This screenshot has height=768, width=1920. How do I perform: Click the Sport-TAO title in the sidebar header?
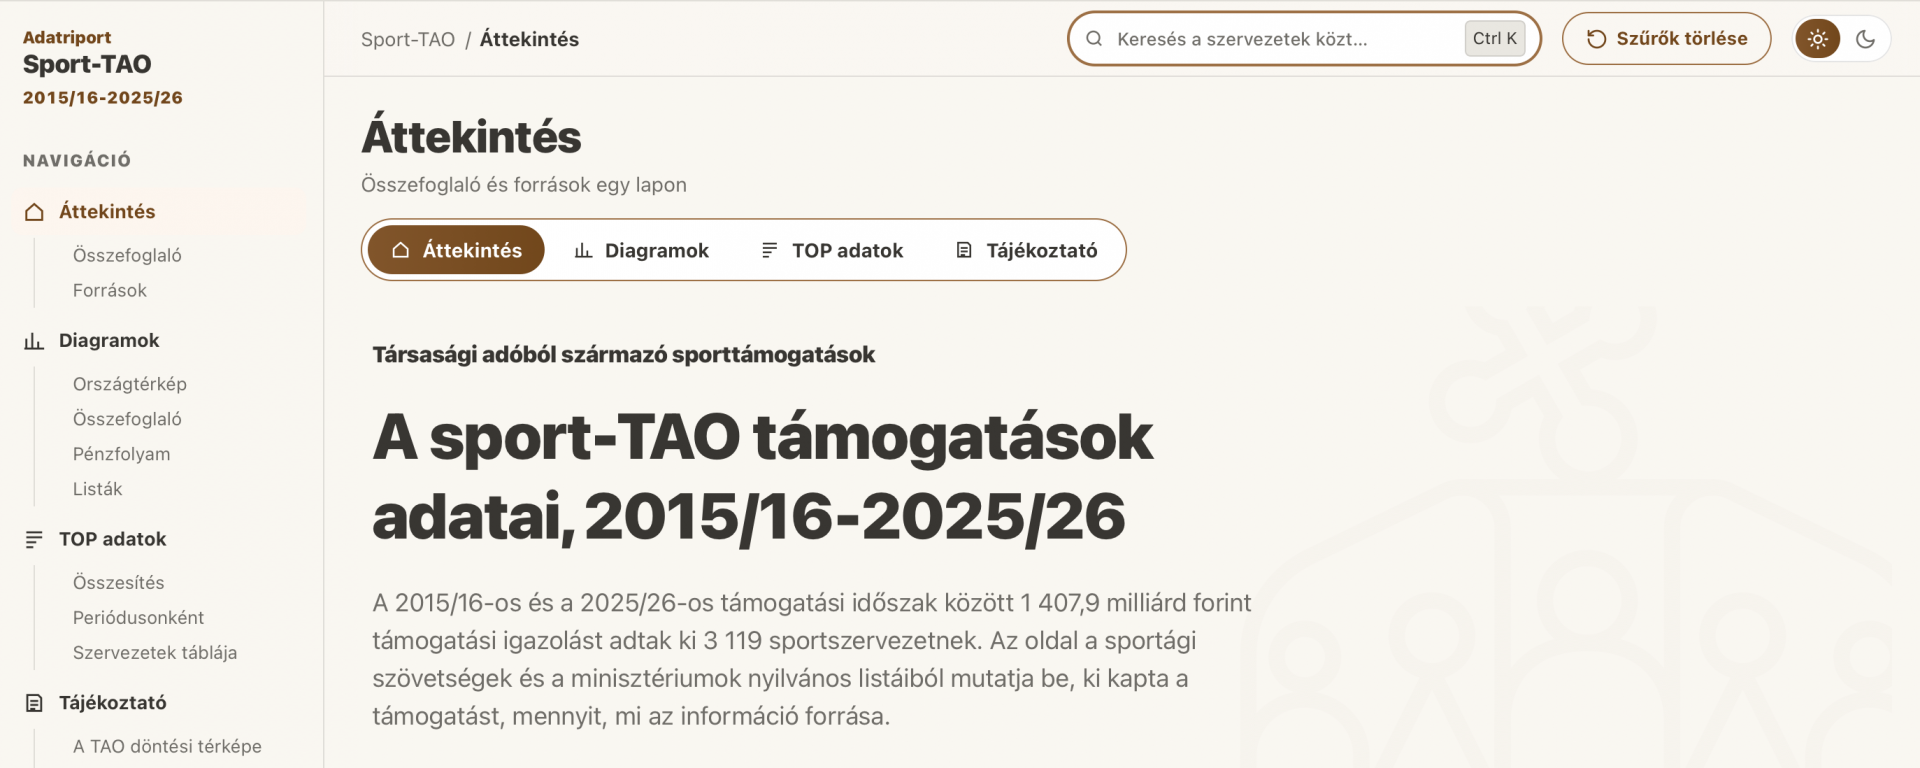coord(87,65)
